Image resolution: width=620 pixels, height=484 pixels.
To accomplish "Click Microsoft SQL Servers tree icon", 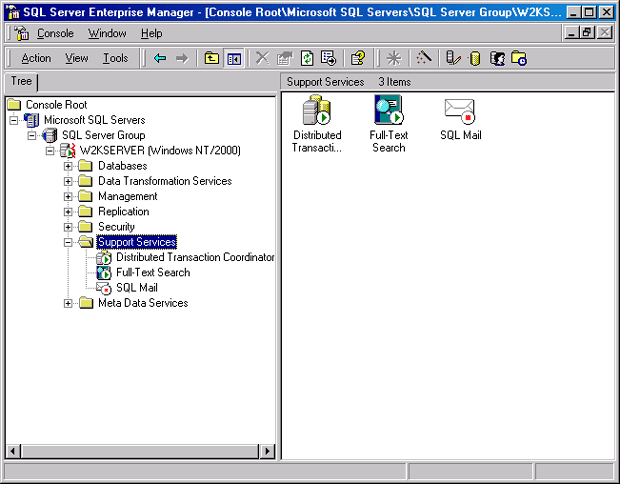I will point(32,120).
